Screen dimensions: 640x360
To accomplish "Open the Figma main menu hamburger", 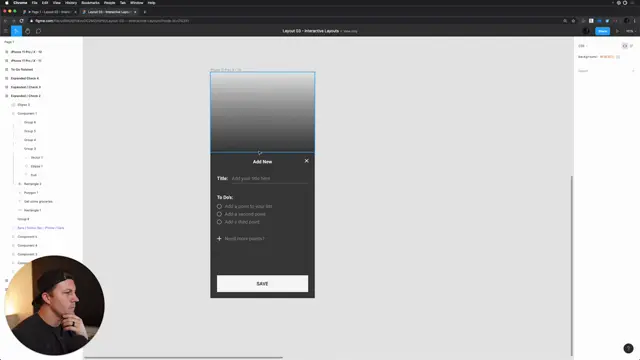I will [6, 31].
